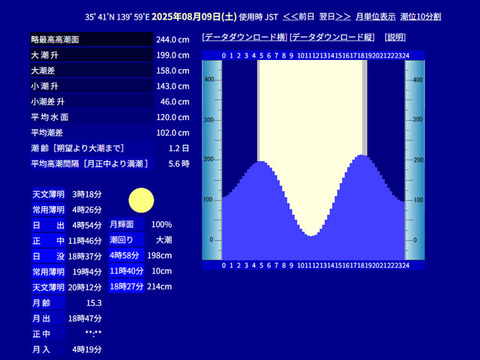Select the date text 2025年08月09日(土)
Viewport: 480px width, 360px height.
pyautogui.click(x=194, y=17)
